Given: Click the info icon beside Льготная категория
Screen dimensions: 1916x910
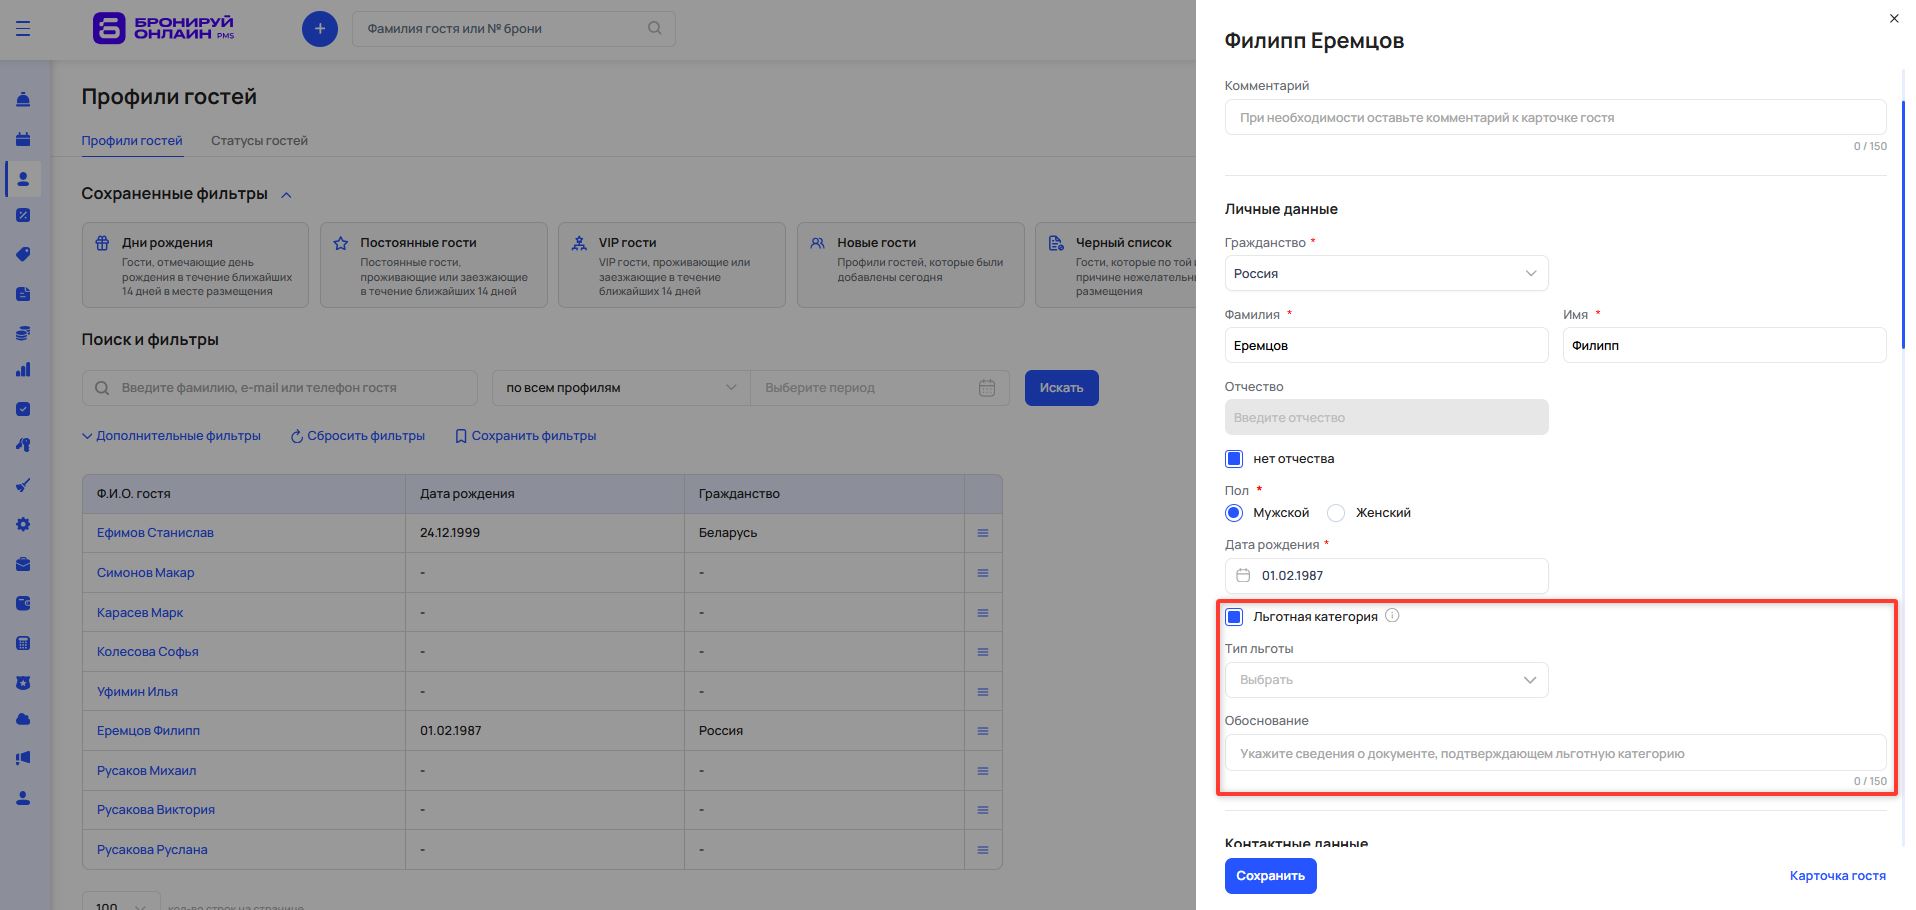Looking at the screenshot, I should pyautogui.click(x=1392, y=616).
